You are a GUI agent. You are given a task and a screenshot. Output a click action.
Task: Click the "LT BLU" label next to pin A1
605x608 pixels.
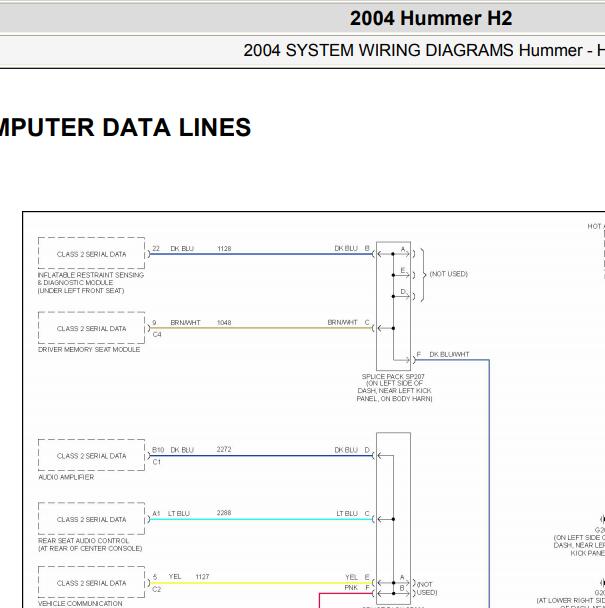179,513
